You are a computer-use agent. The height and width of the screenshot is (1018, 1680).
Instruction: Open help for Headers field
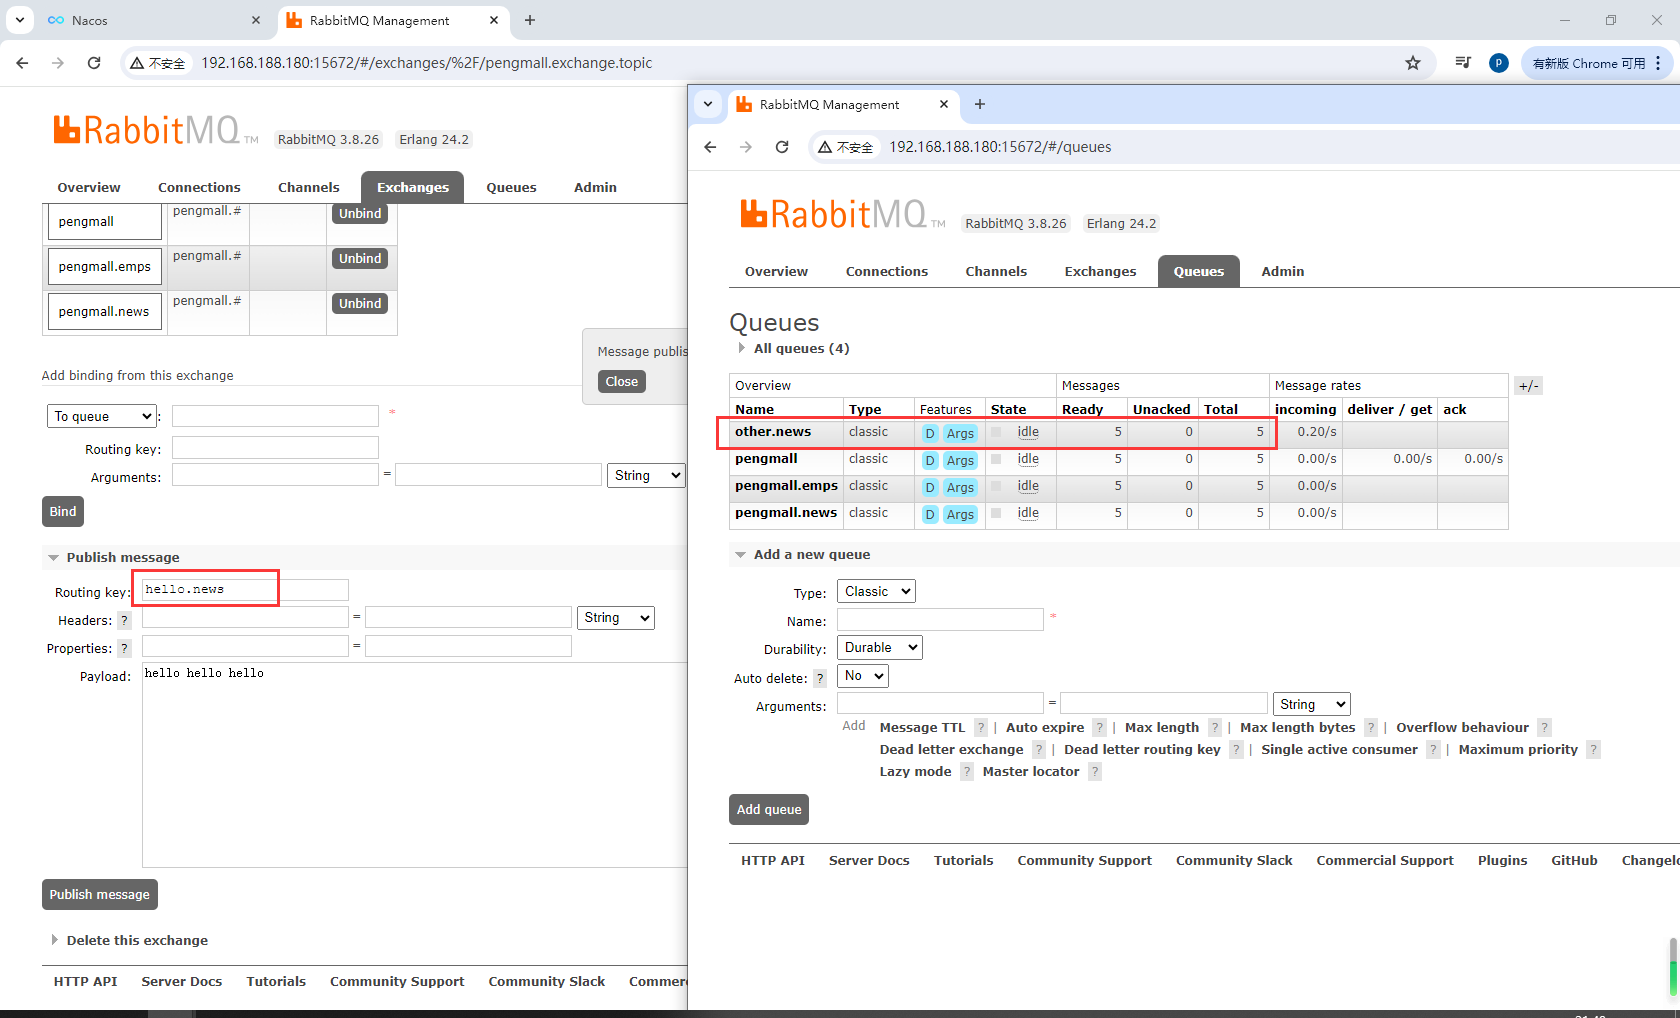[124, 620]
